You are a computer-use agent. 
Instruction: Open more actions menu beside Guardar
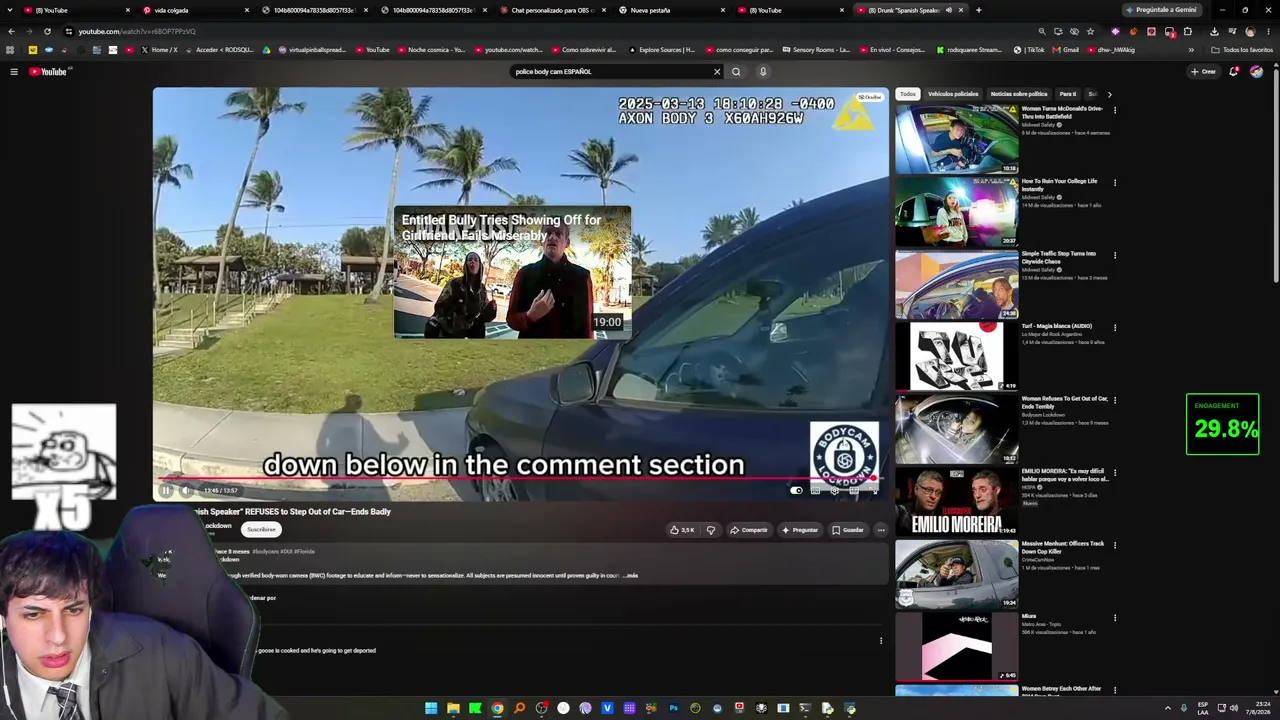point(881,530)
